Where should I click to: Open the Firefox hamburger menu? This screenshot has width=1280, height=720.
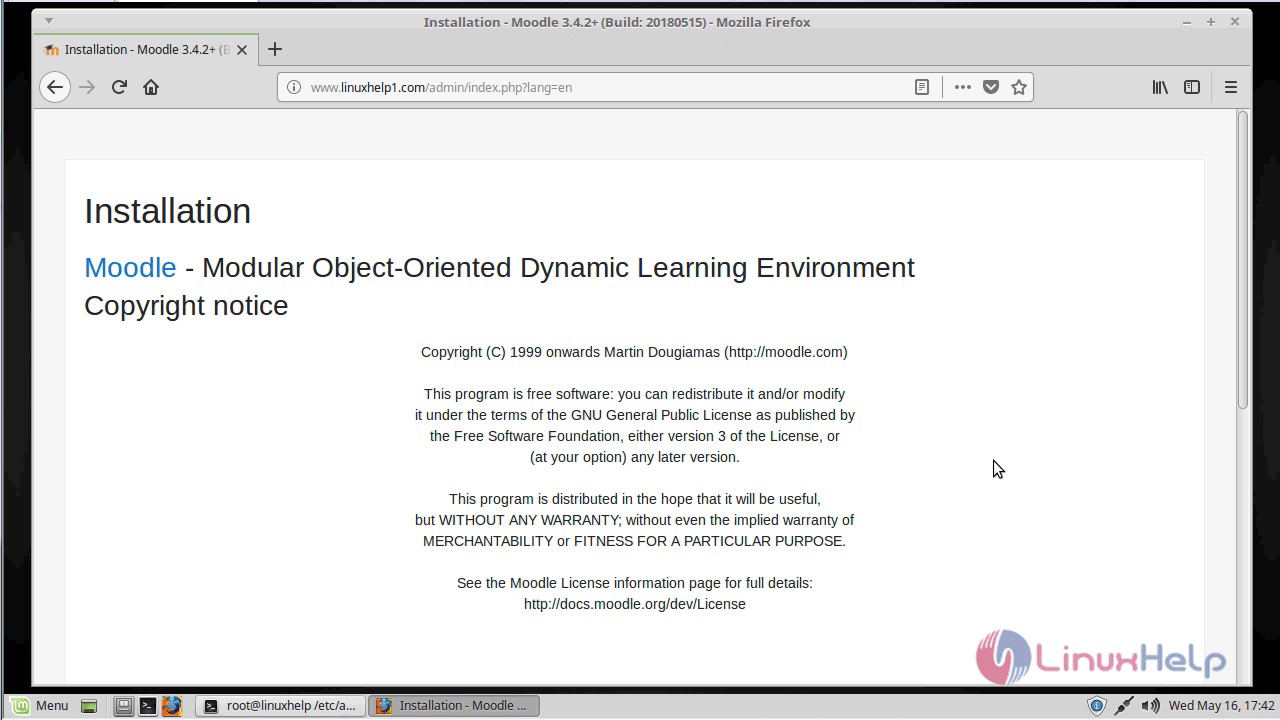pos(1231,87)
